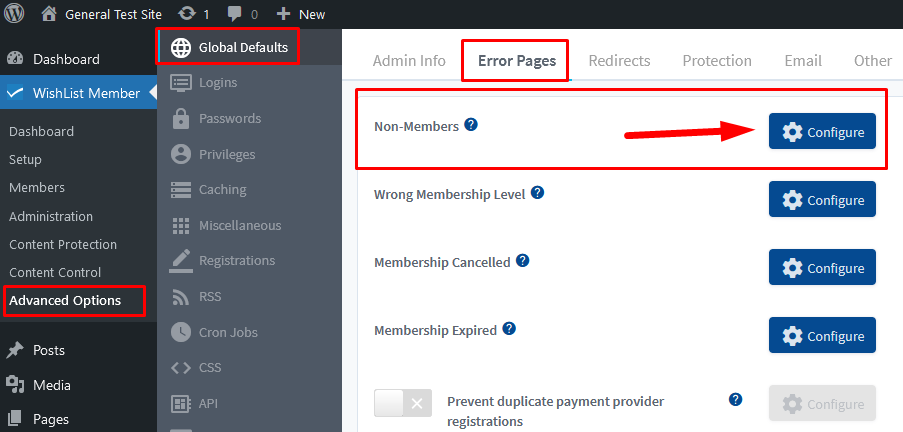Open the Cron Jobs settings section

pyautogui.click(x=249, y=332)
